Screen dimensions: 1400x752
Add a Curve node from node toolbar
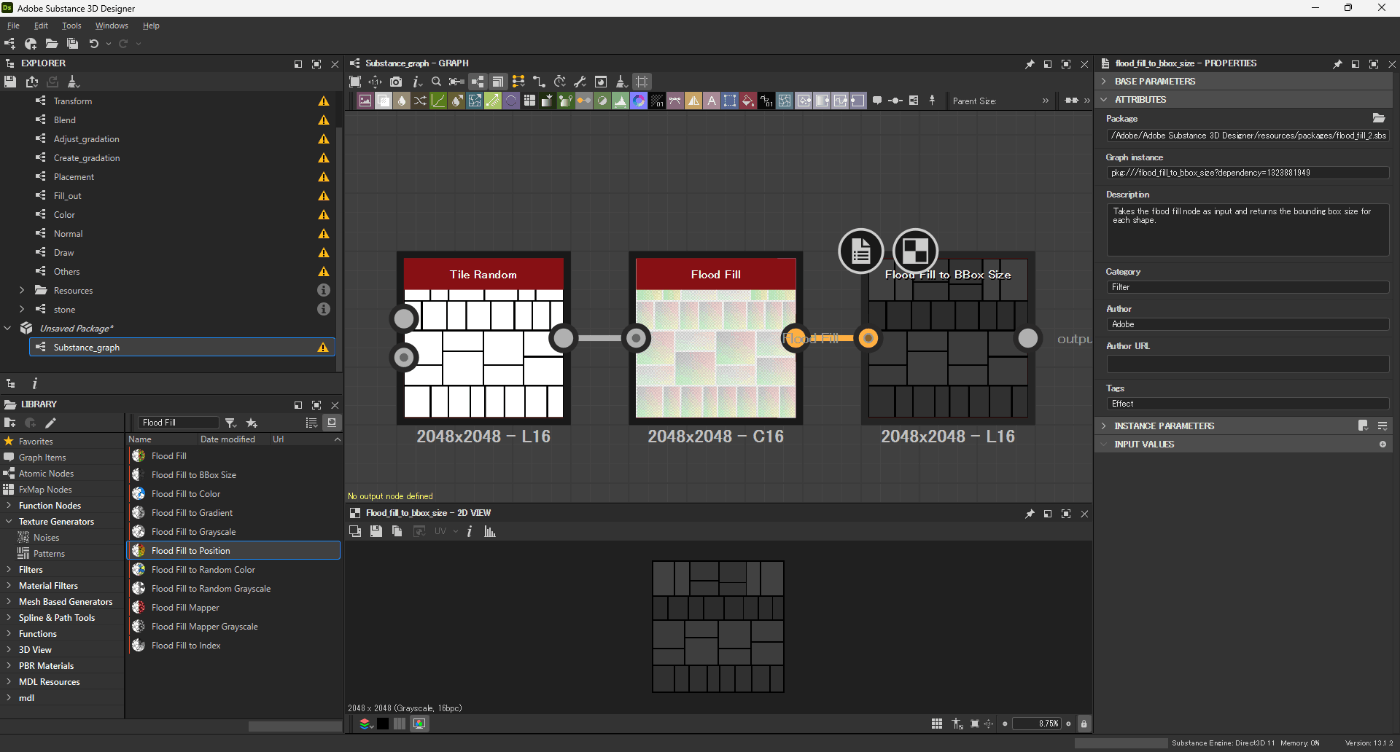point(439,101)
